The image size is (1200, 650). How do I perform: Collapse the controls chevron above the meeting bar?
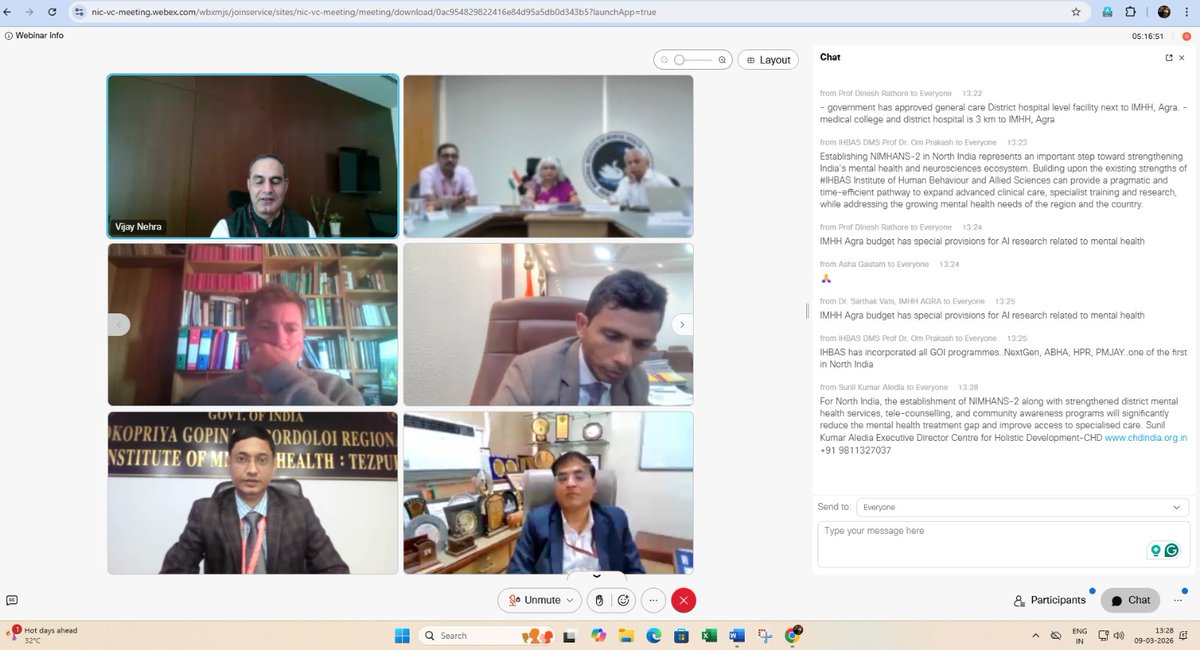pyautogui.click(x=597, y=576)
